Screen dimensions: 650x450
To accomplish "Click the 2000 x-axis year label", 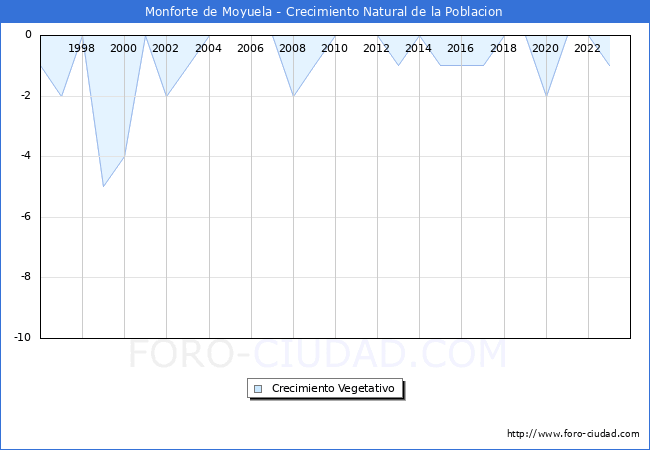I will tap(123, 48).
